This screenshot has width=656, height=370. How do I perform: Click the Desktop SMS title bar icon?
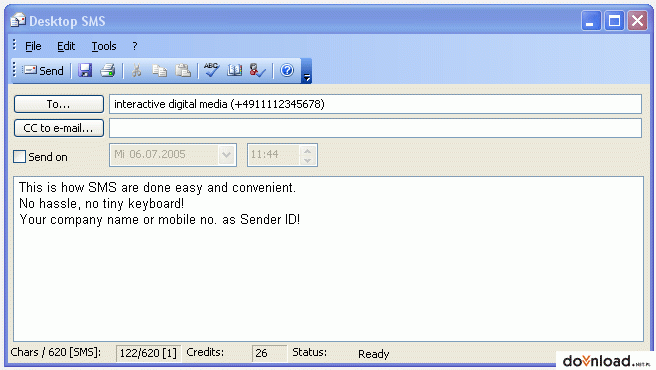(x=18, y=21)
